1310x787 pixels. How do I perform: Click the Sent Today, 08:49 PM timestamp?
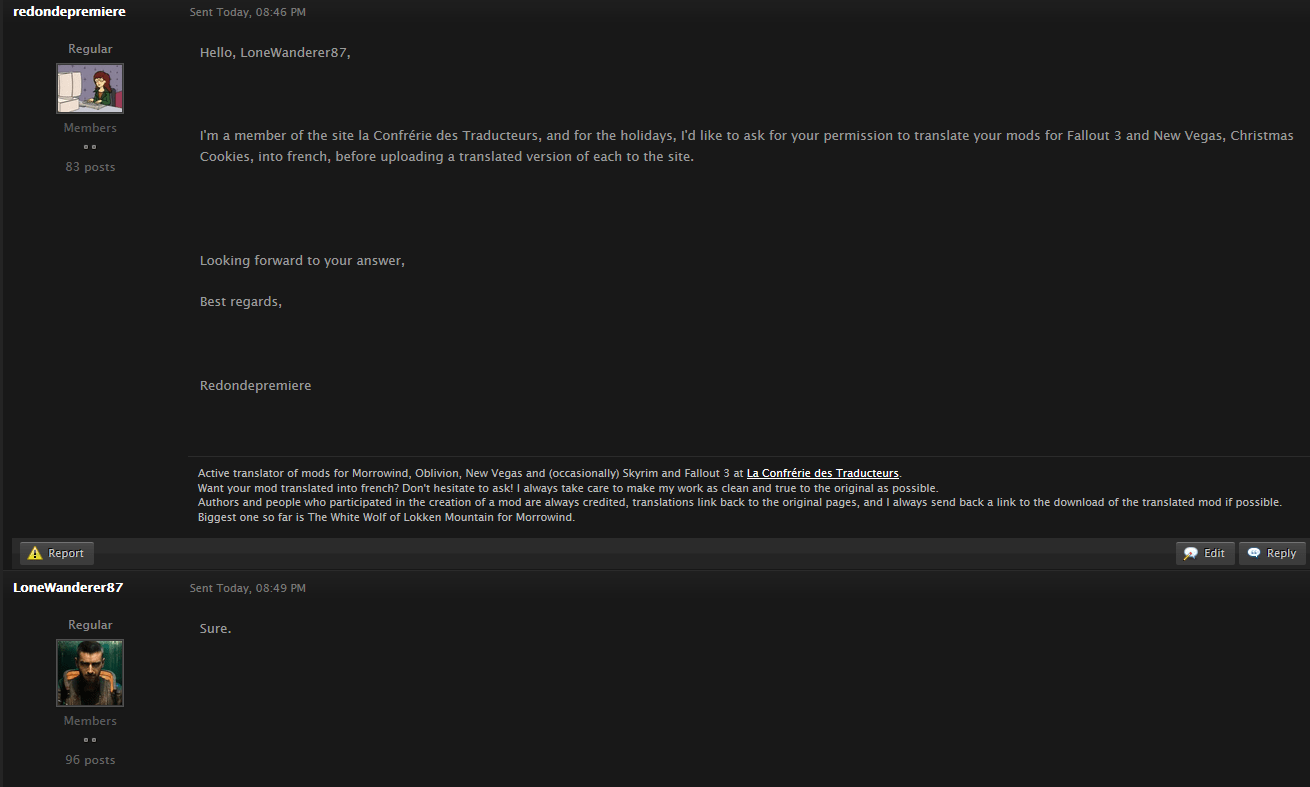248,588
